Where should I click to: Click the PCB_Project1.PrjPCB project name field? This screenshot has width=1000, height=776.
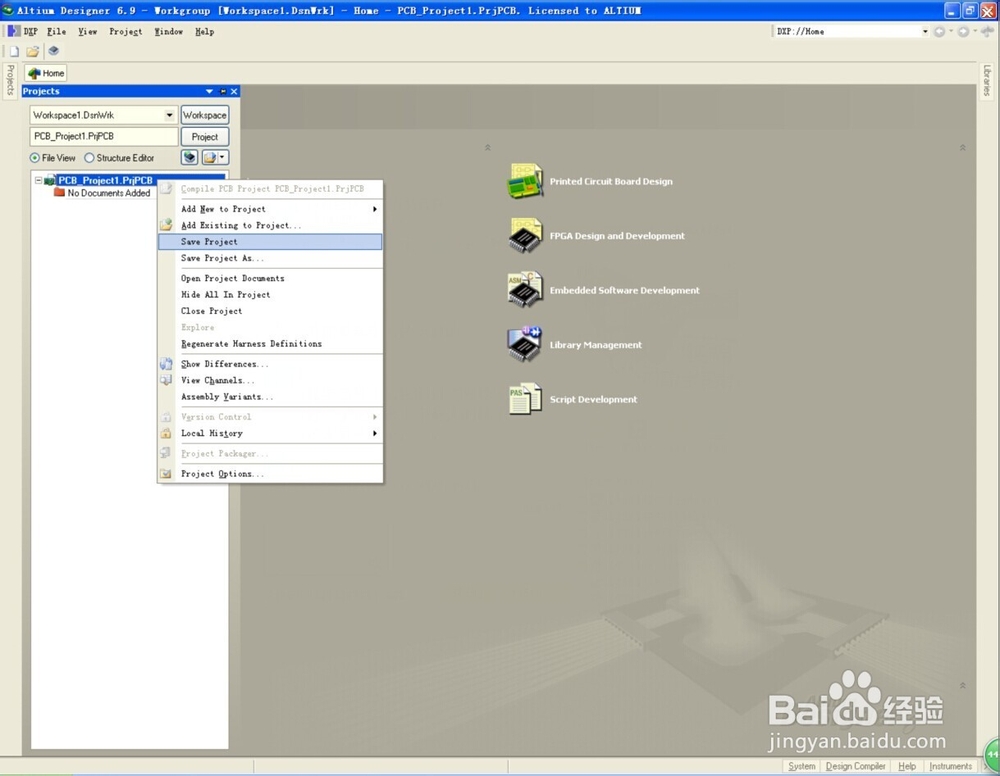pos(103,136)
